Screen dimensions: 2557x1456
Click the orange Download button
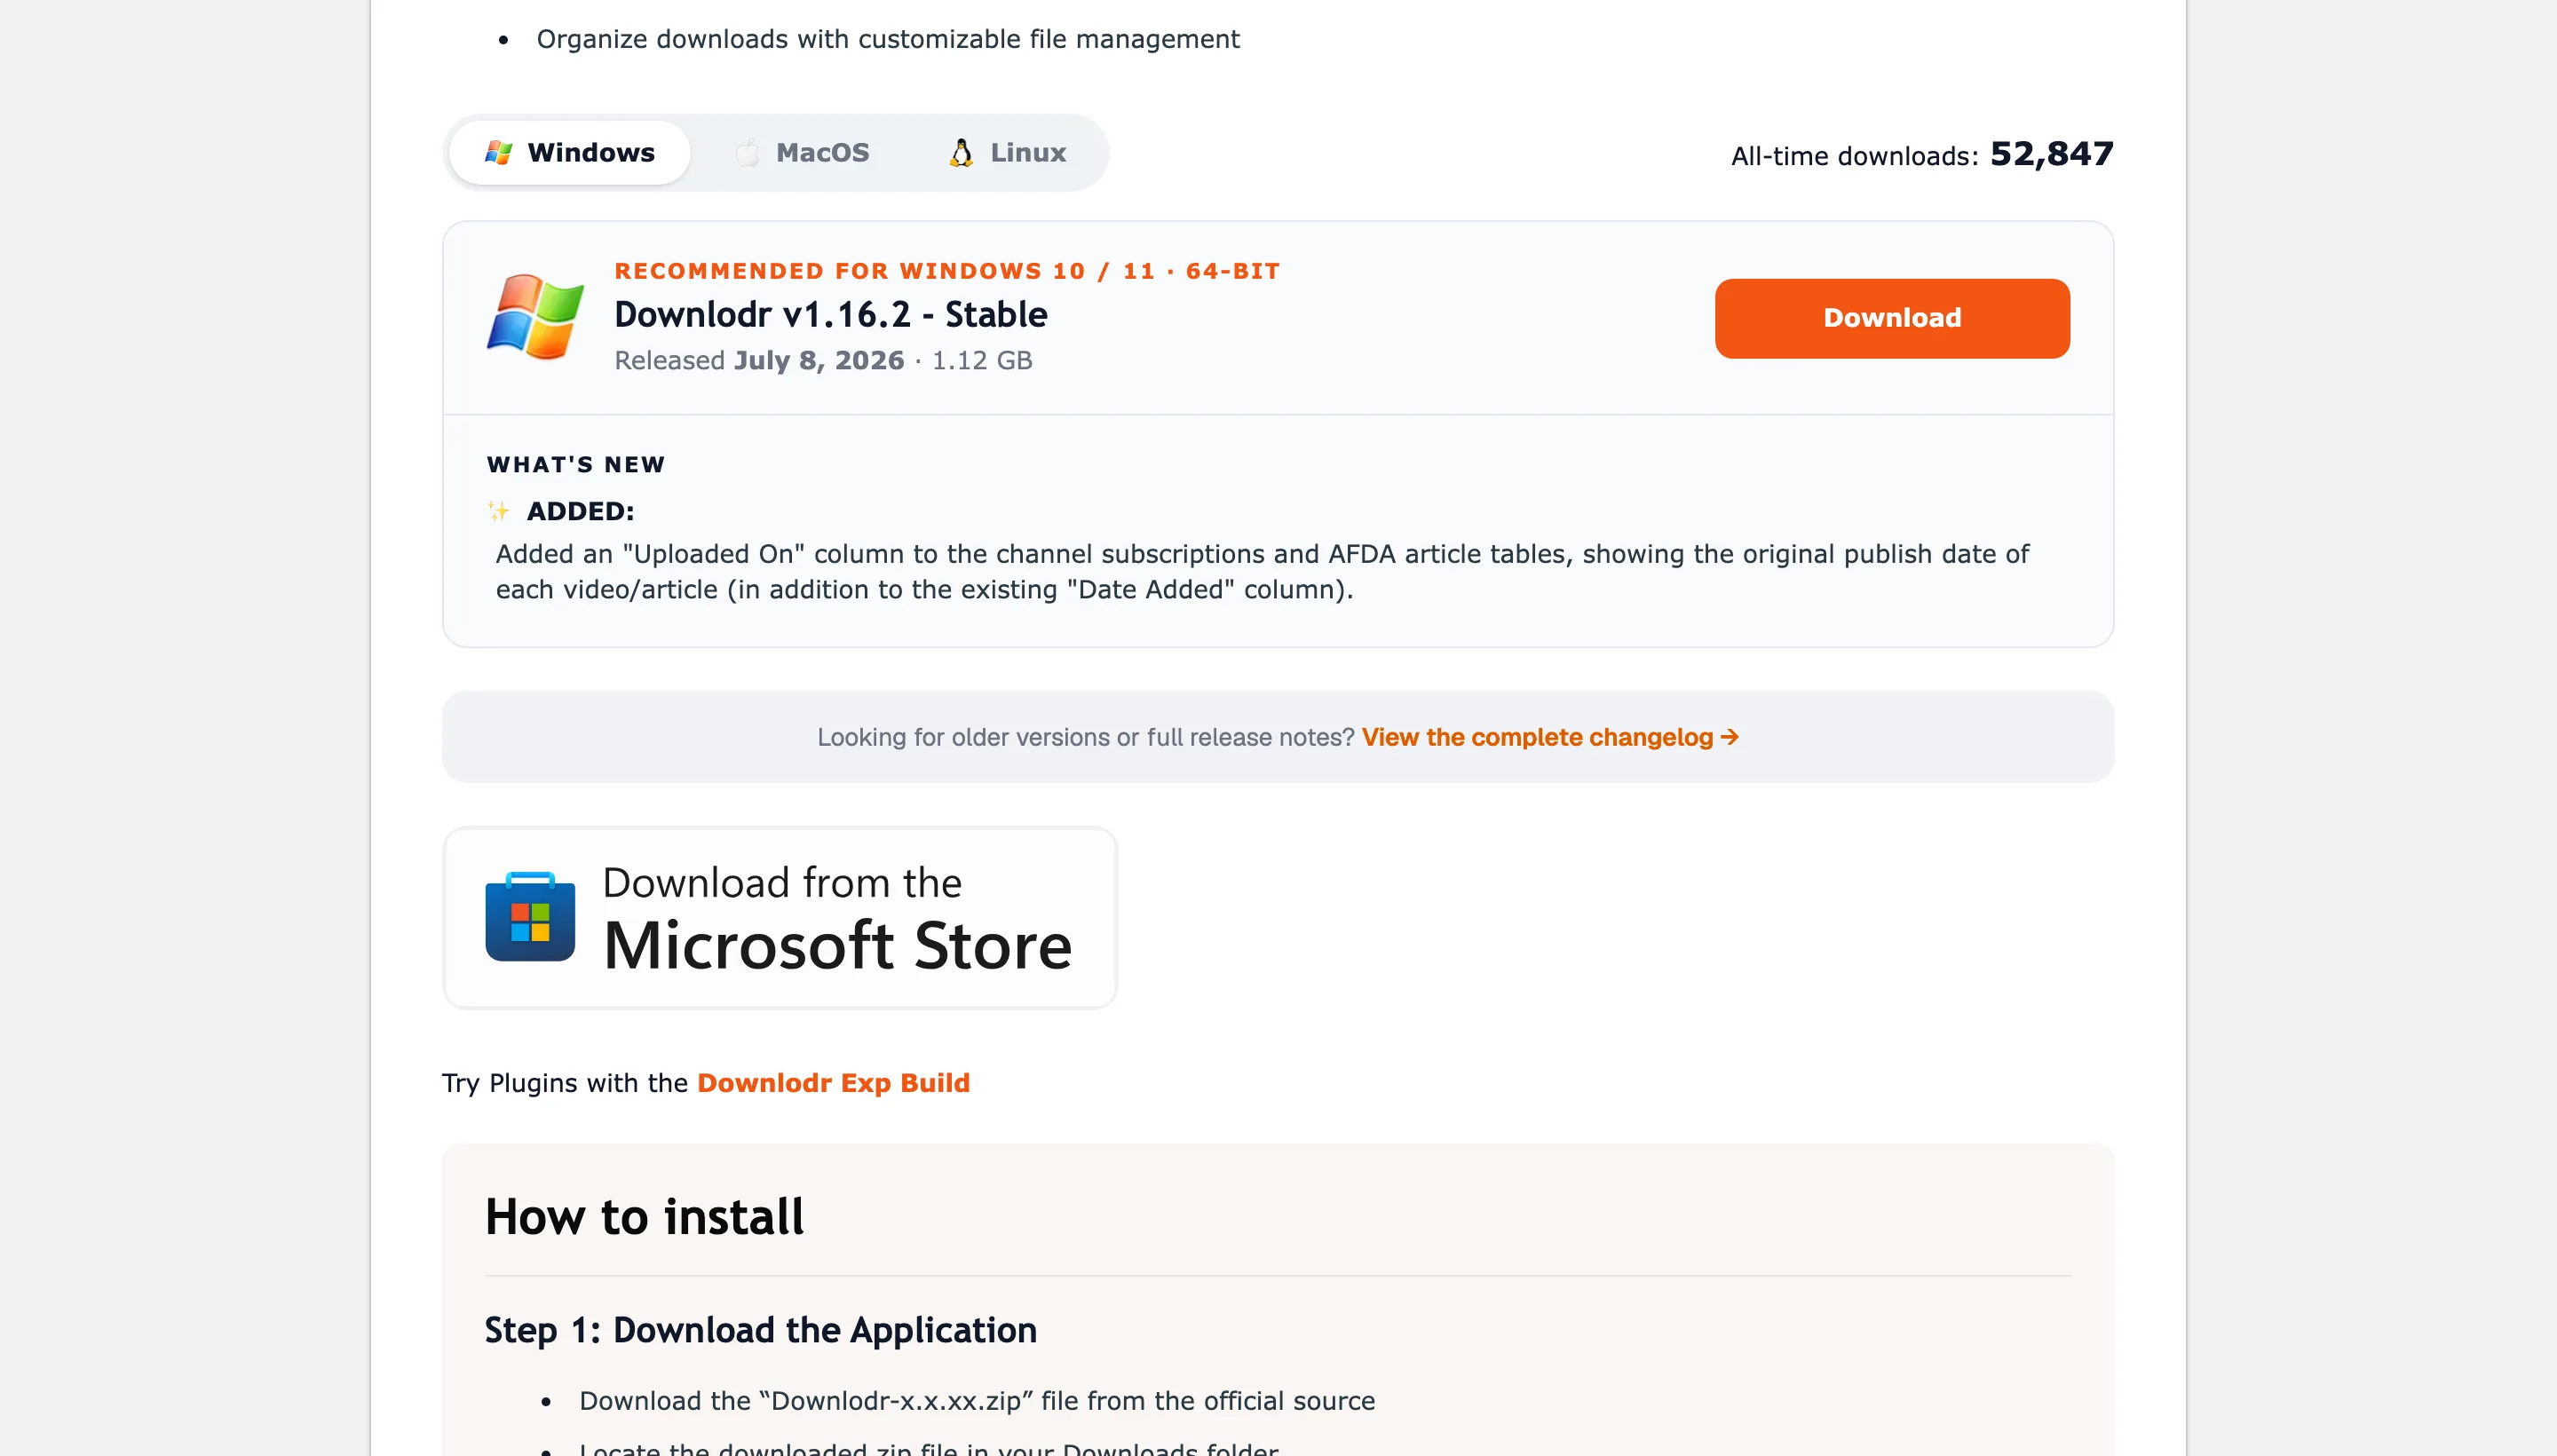coord(1892,318)
